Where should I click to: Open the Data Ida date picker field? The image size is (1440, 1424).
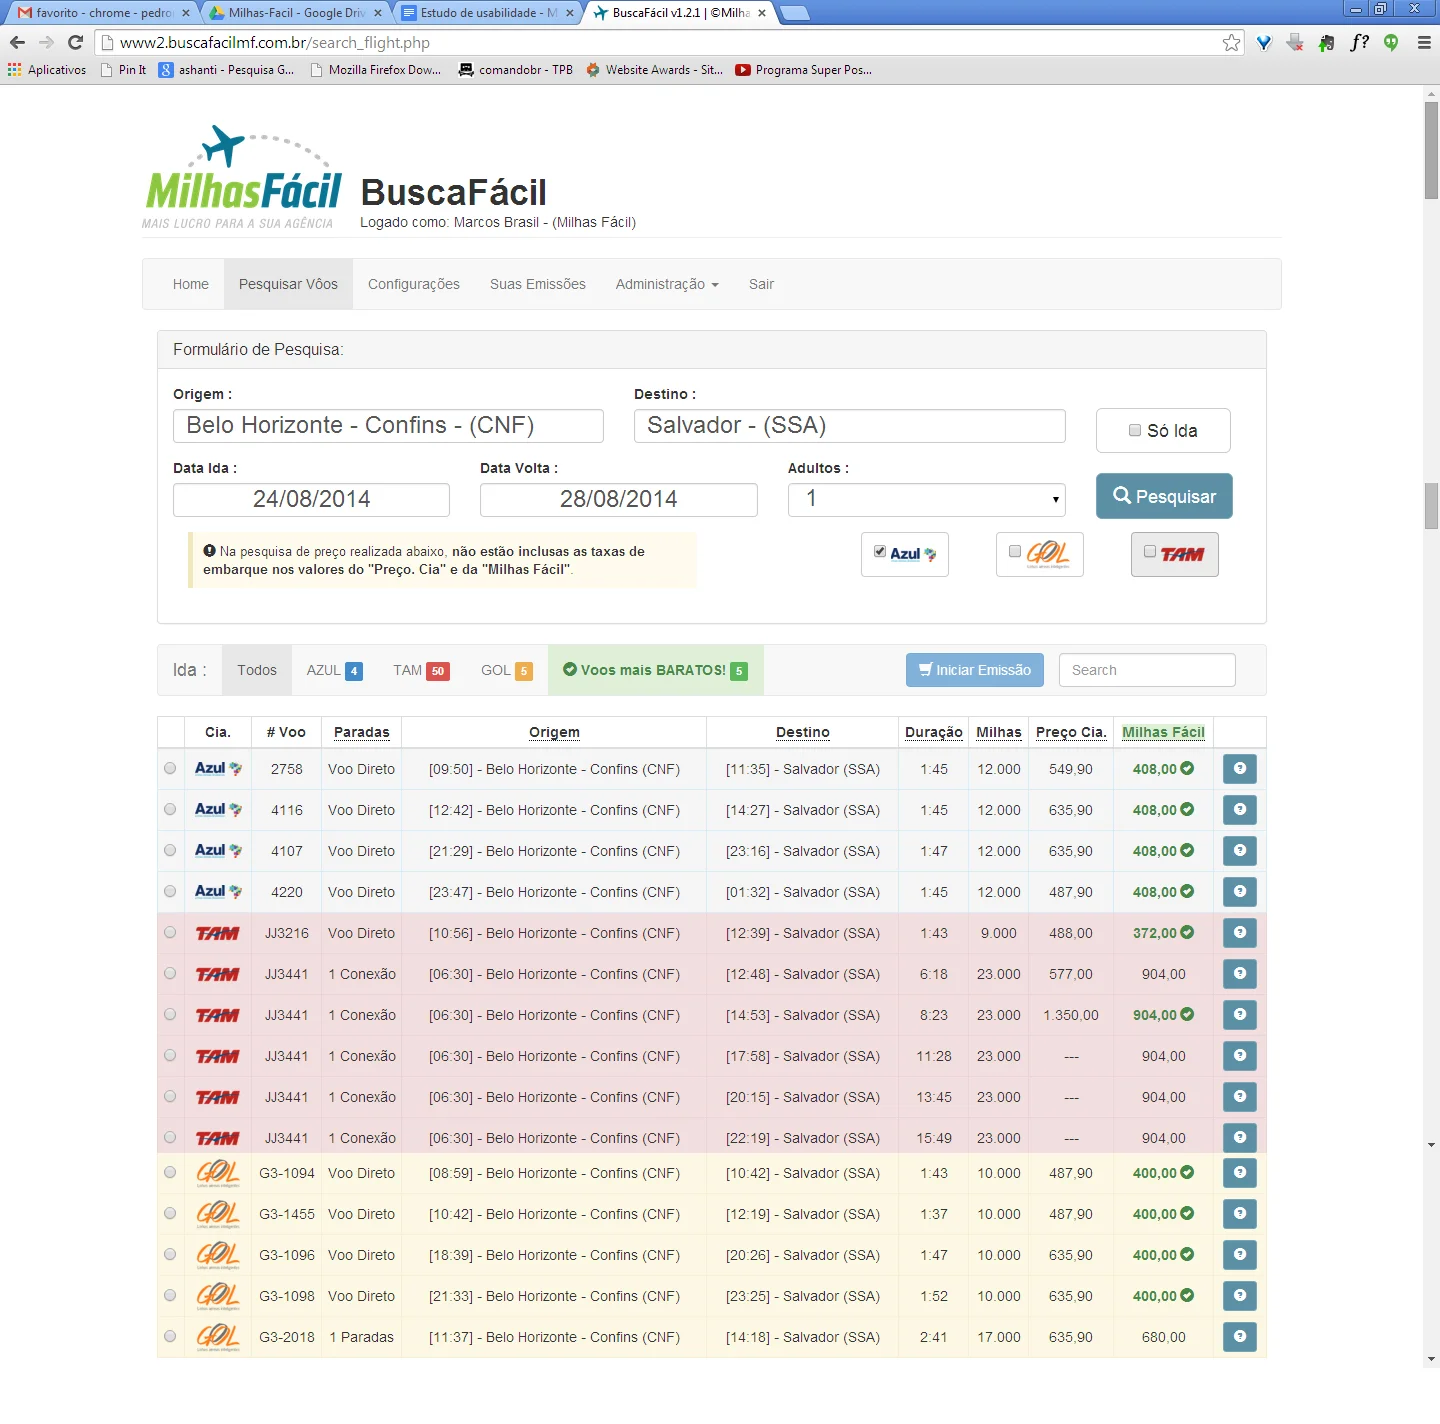(x=311, y=499)
